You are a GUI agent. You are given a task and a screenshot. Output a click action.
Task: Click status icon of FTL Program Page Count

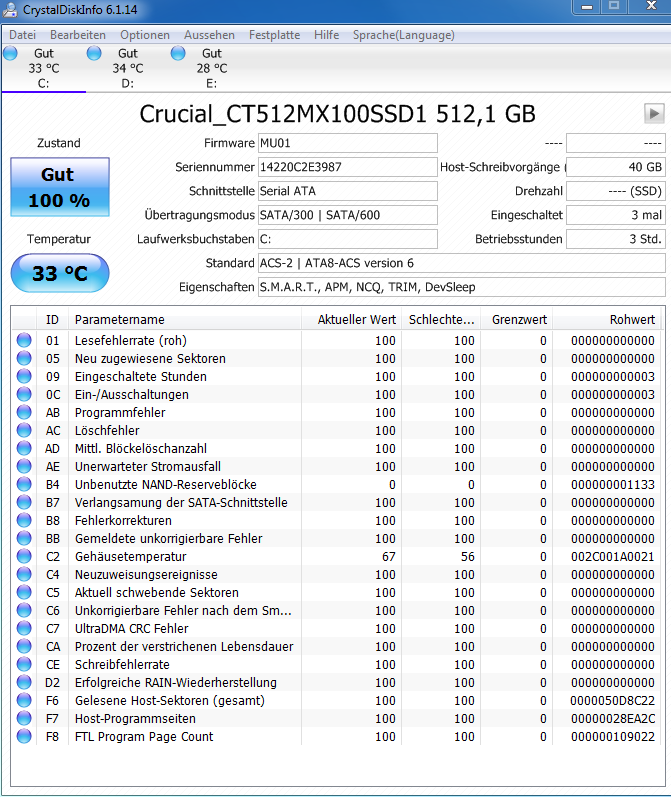point(24,736)
